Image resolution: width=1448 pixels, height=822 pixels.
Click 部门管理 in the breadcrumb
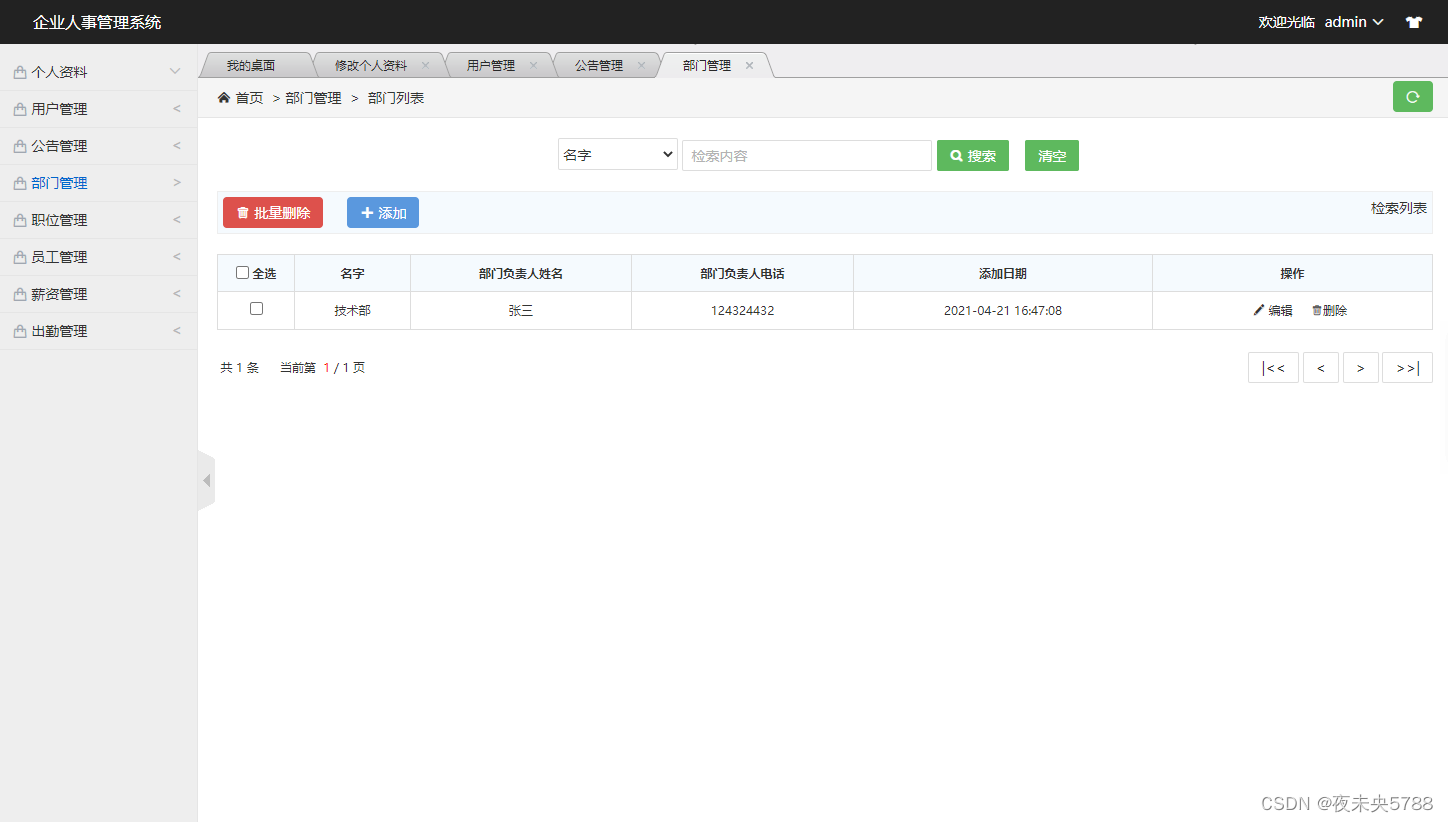(x=313, y=98)
